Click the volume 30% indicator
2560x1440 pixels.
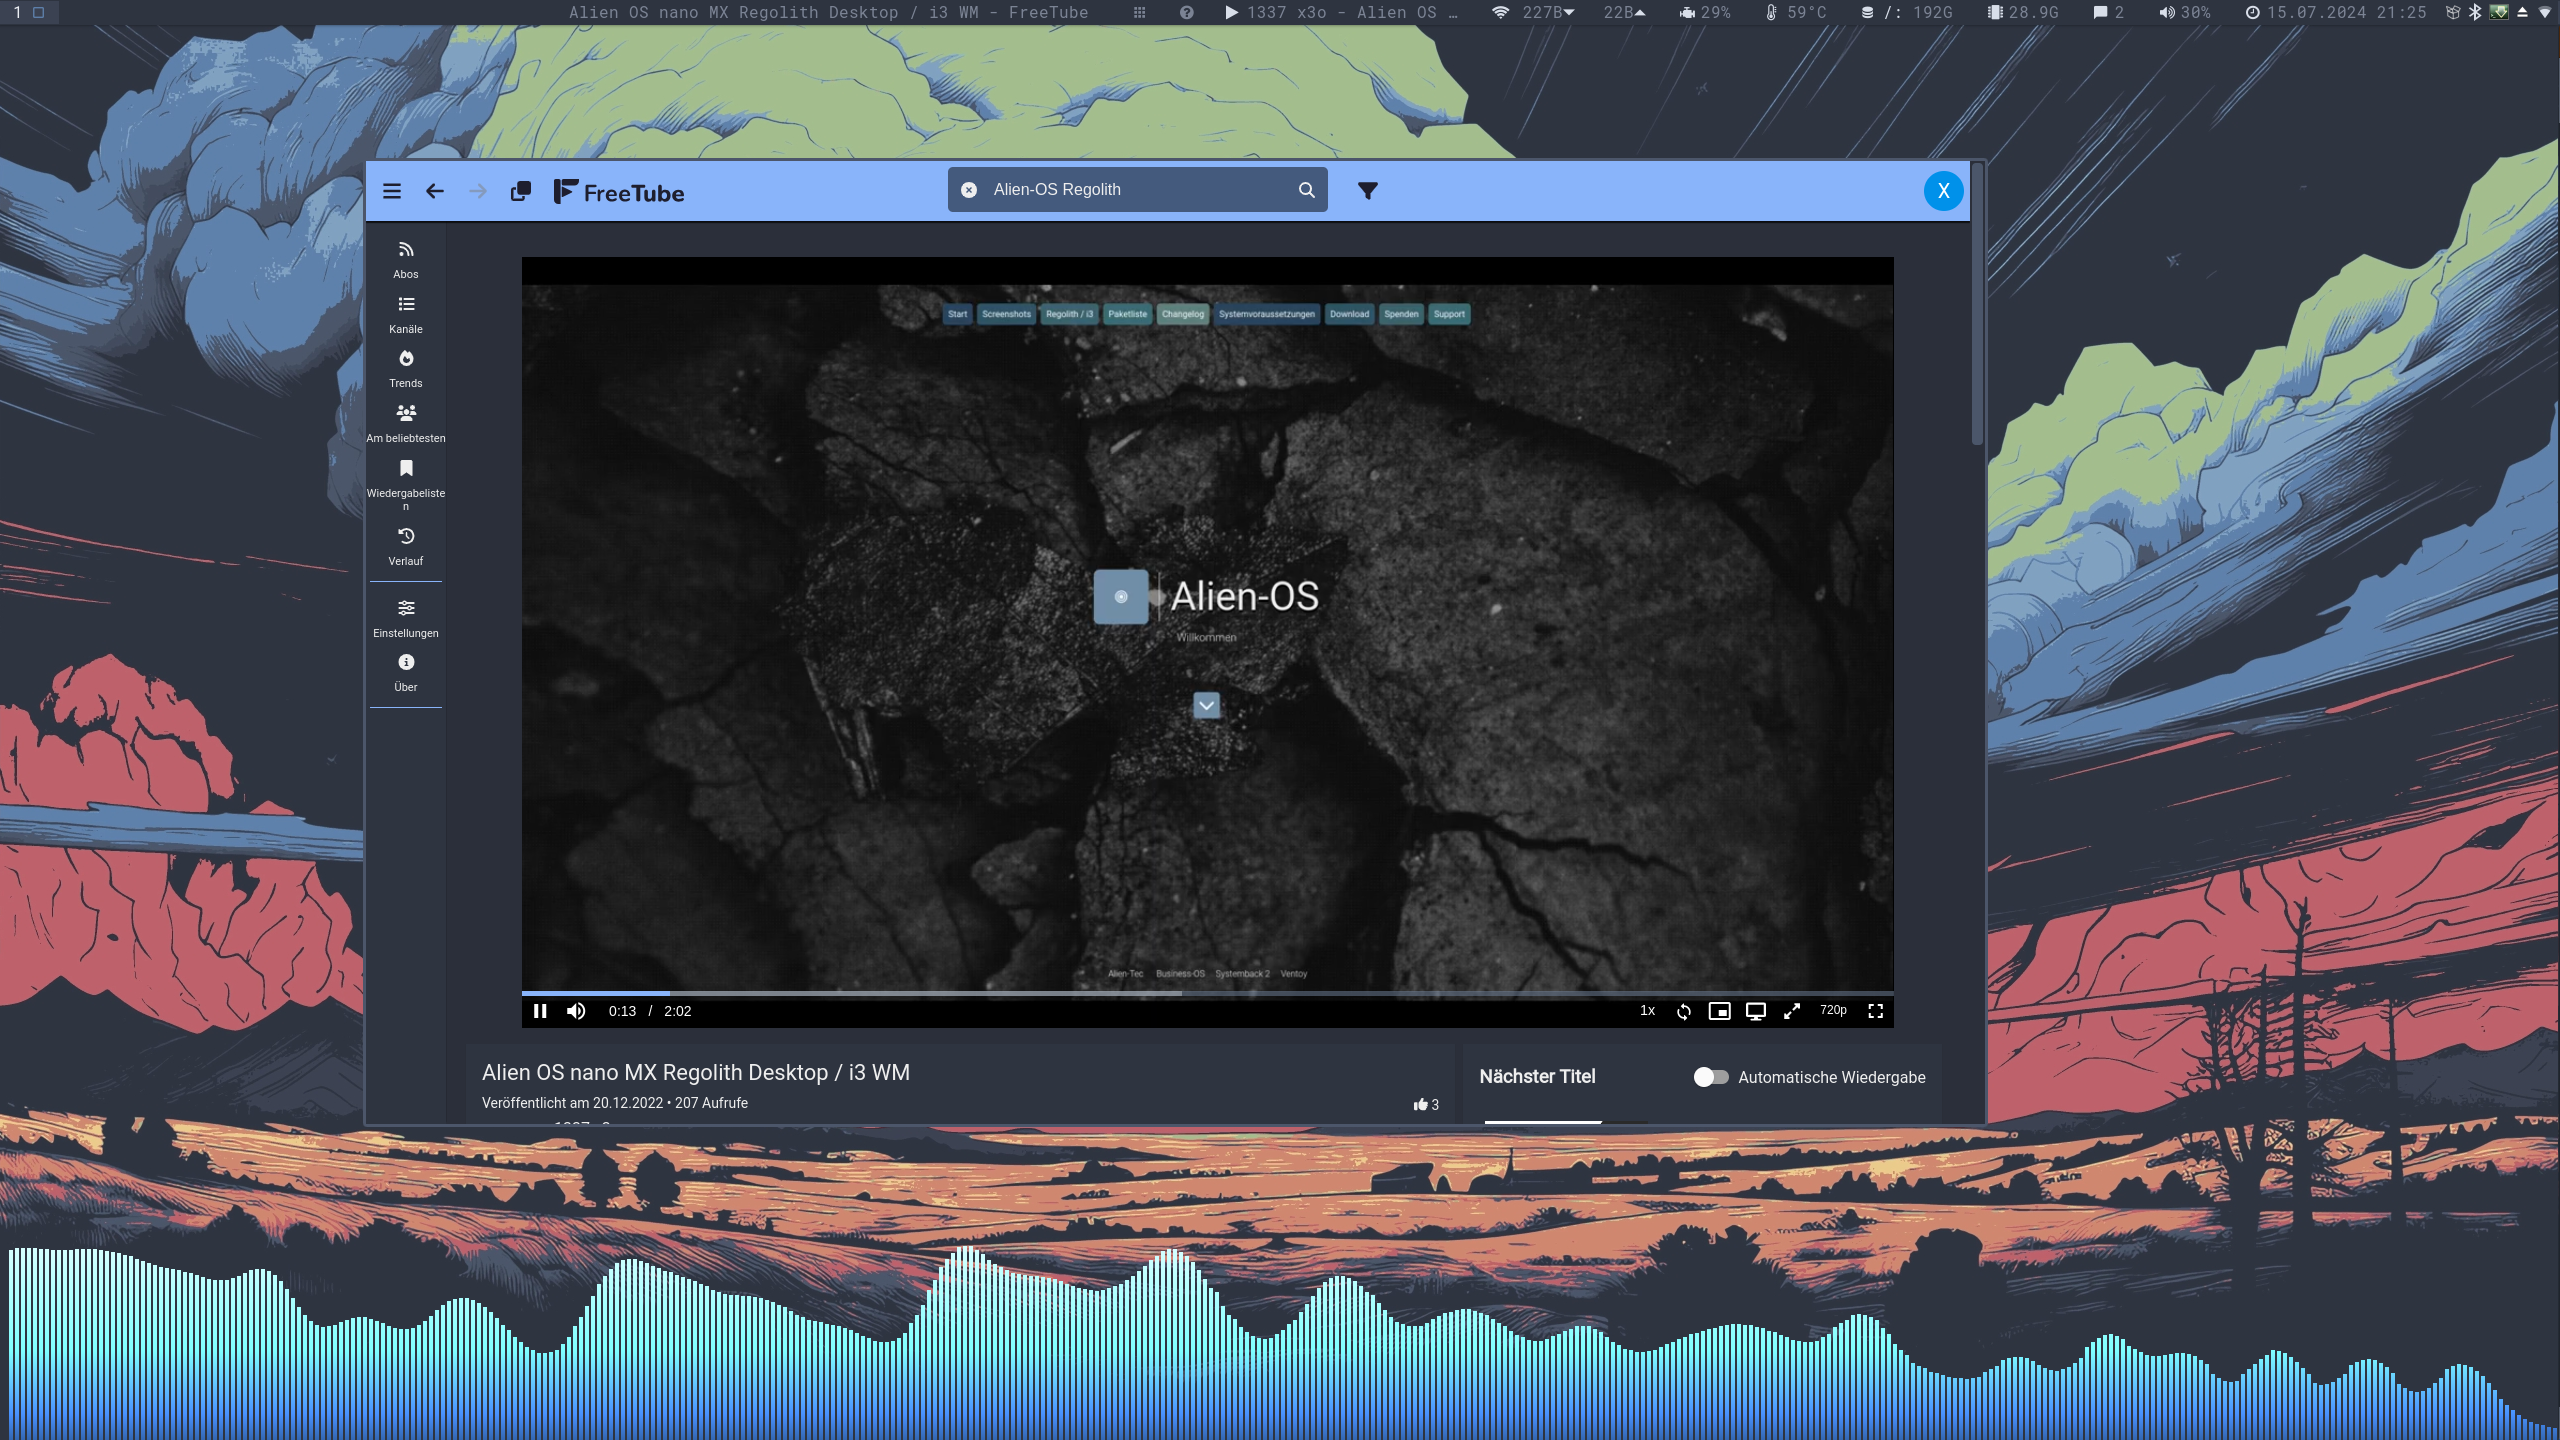[x=2184, y=12]
